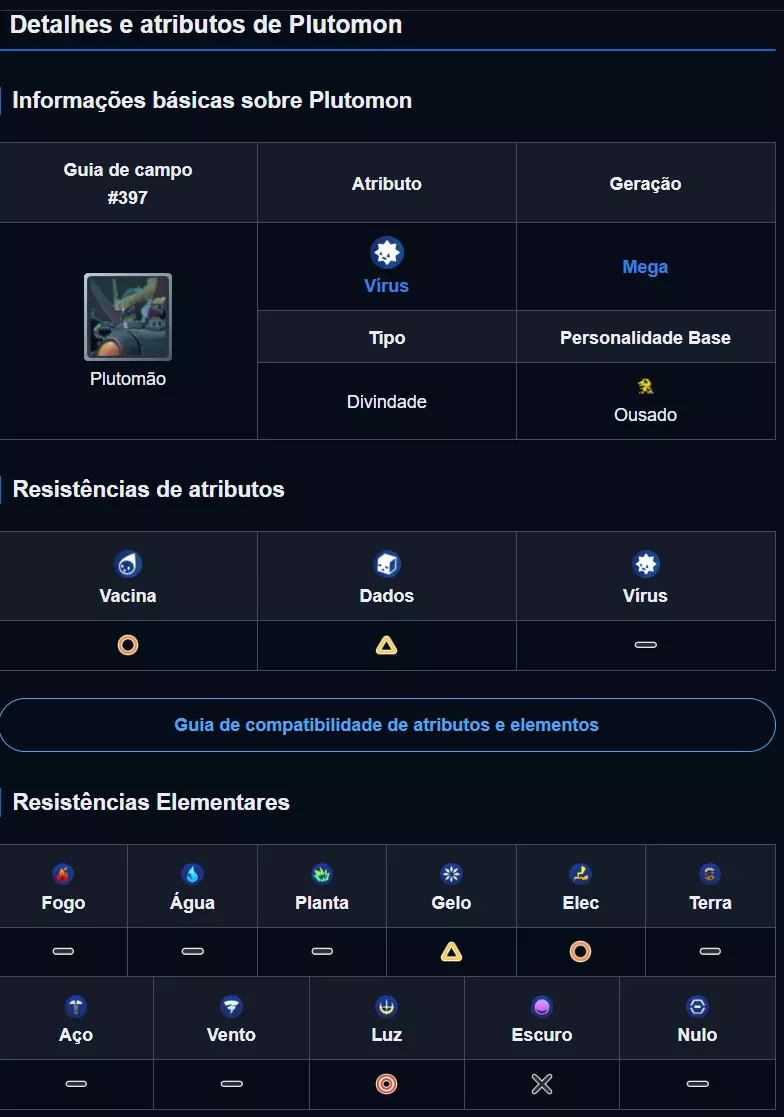Image resolution: width=784 pixels, height=1117 pixels.
Task: Click the Elec element icon
Action: click(x=580, y=874)
